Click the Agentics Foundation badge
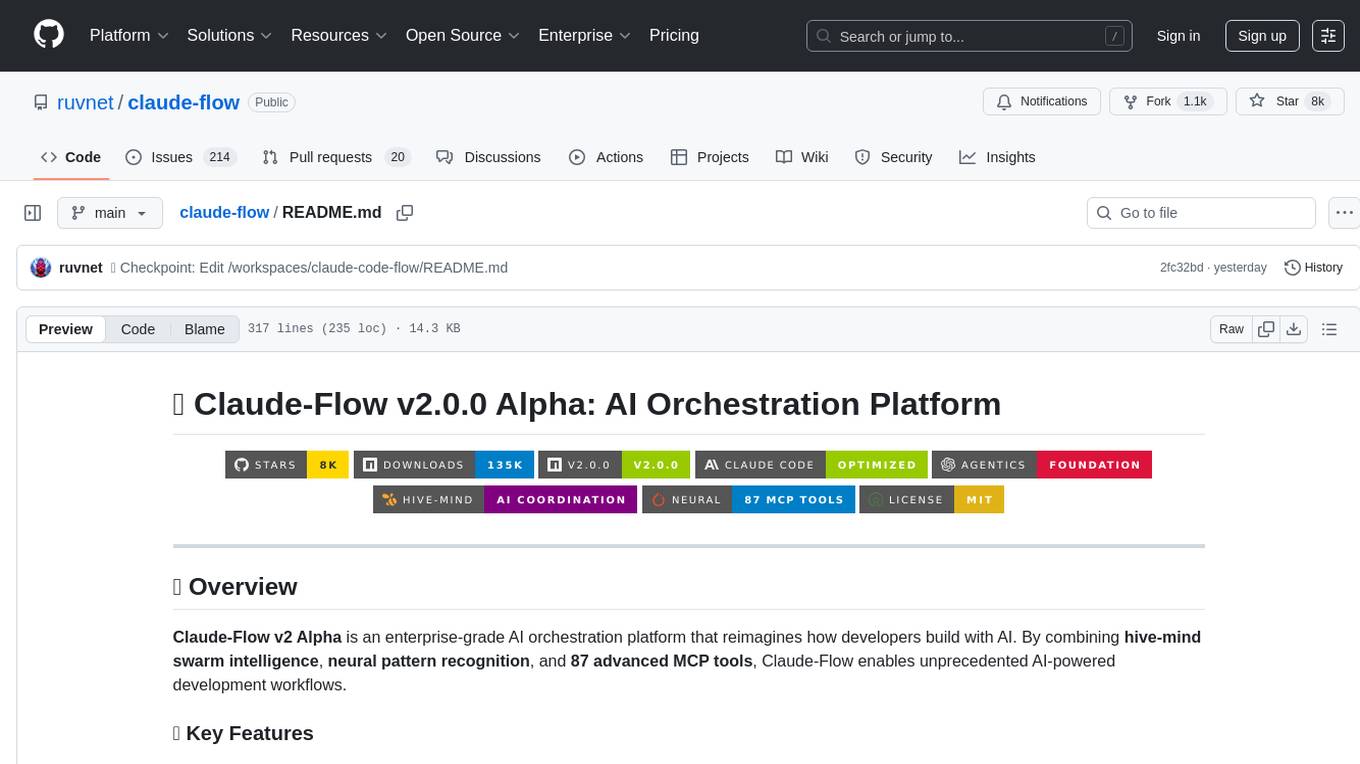The height and width of the screenshot is (764, 1360). pyautogui.click(x=1042, y=464)
